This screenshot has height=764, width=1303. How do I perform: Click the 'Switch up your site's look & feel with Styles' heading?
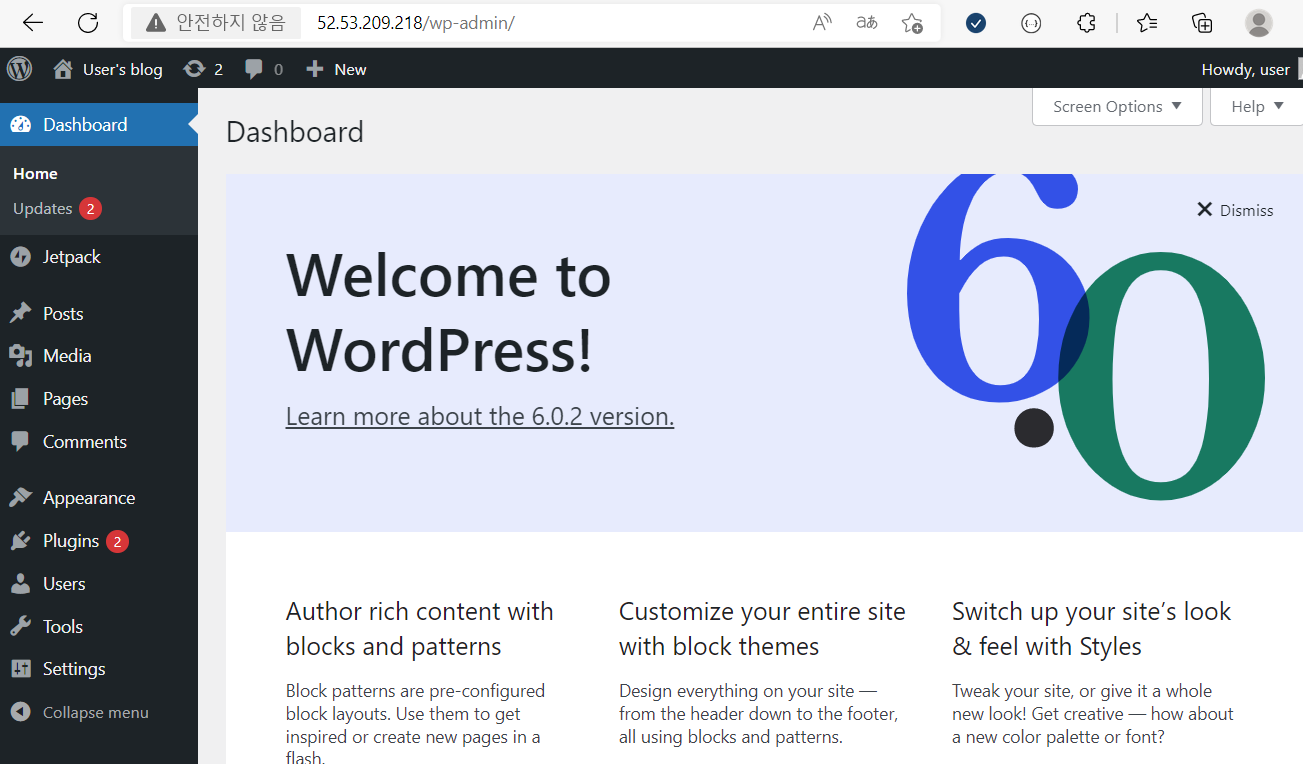(1092, 629)
